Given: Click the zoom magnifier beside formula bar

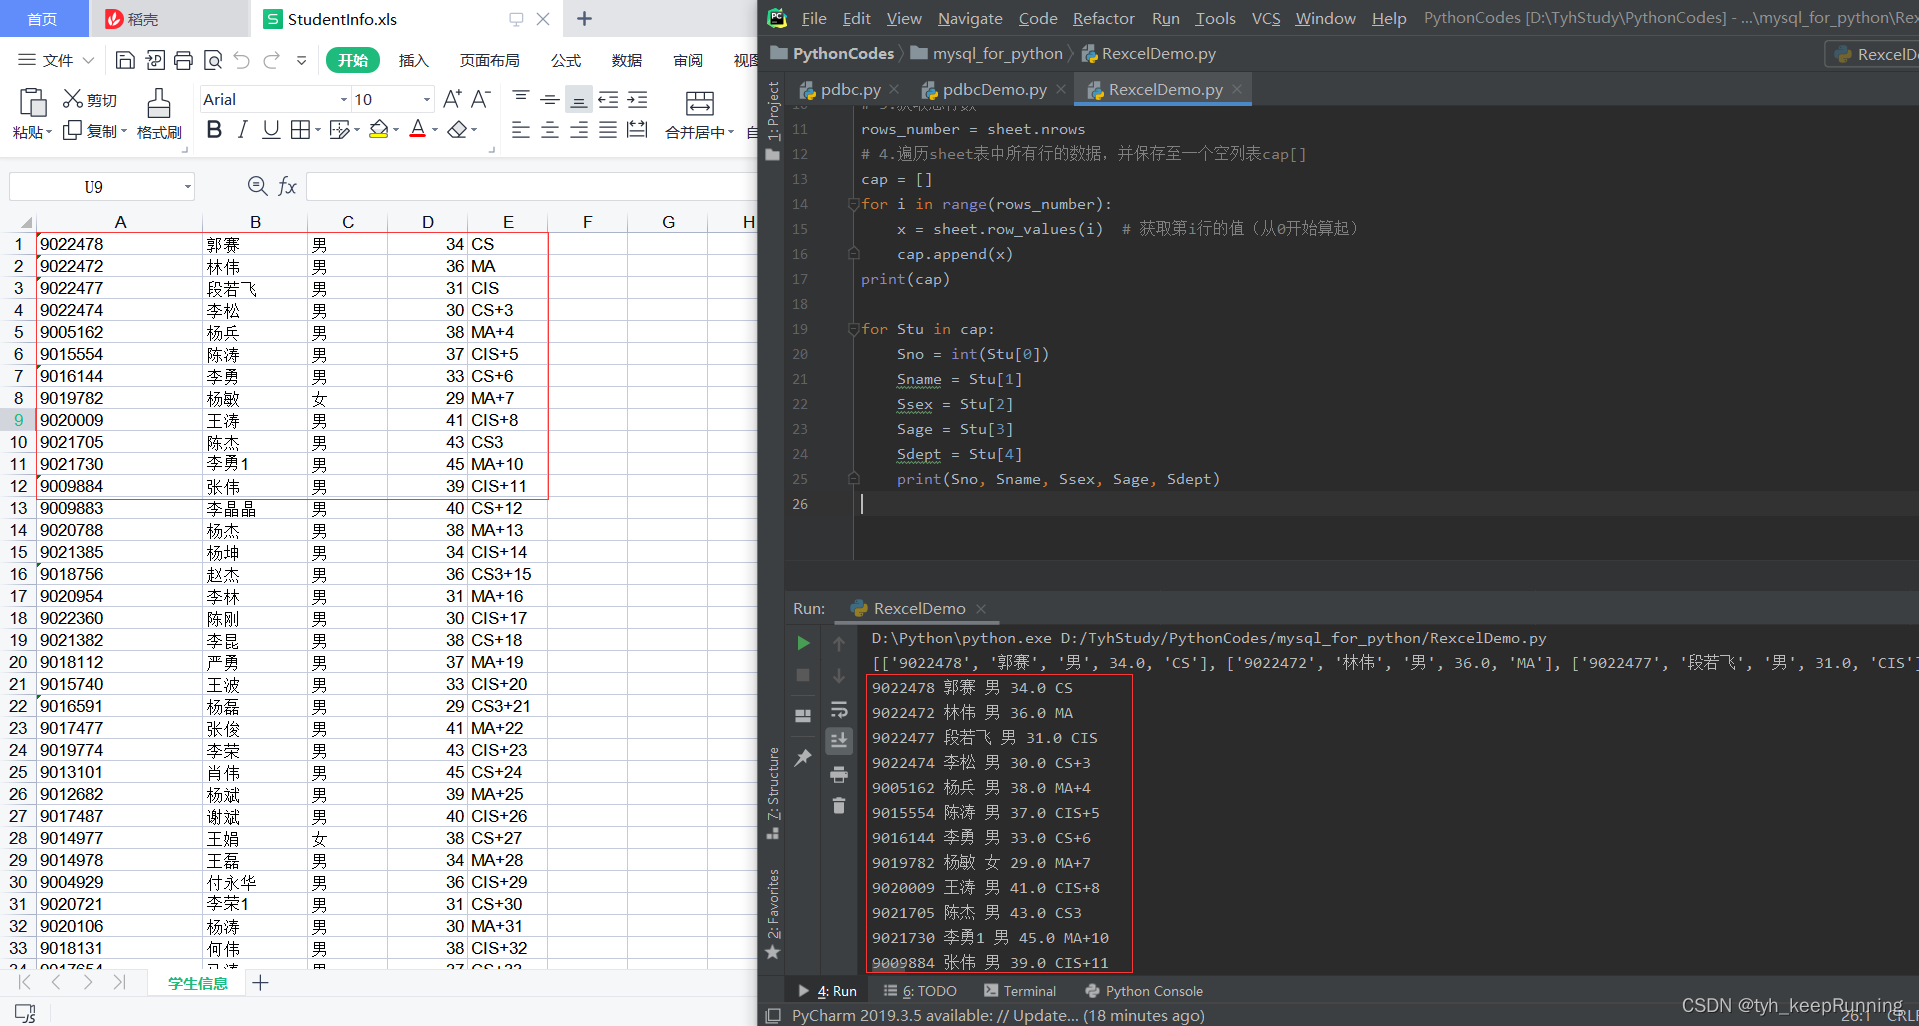Looking at the screenshot, I should point(258,186).
